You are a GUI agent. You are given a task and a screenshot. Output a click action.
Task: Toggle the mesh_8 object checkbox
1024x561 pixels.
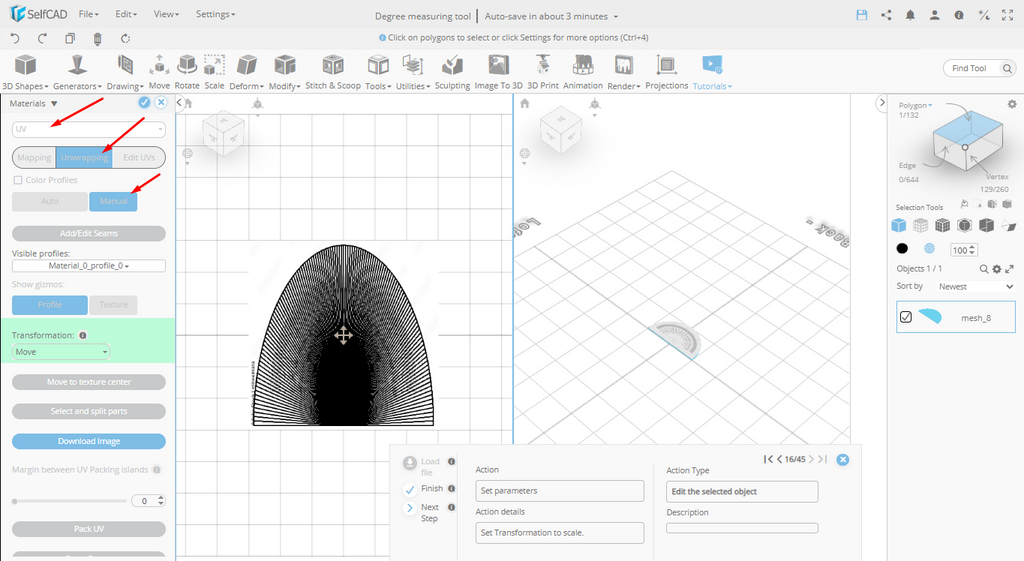point(906,317)
